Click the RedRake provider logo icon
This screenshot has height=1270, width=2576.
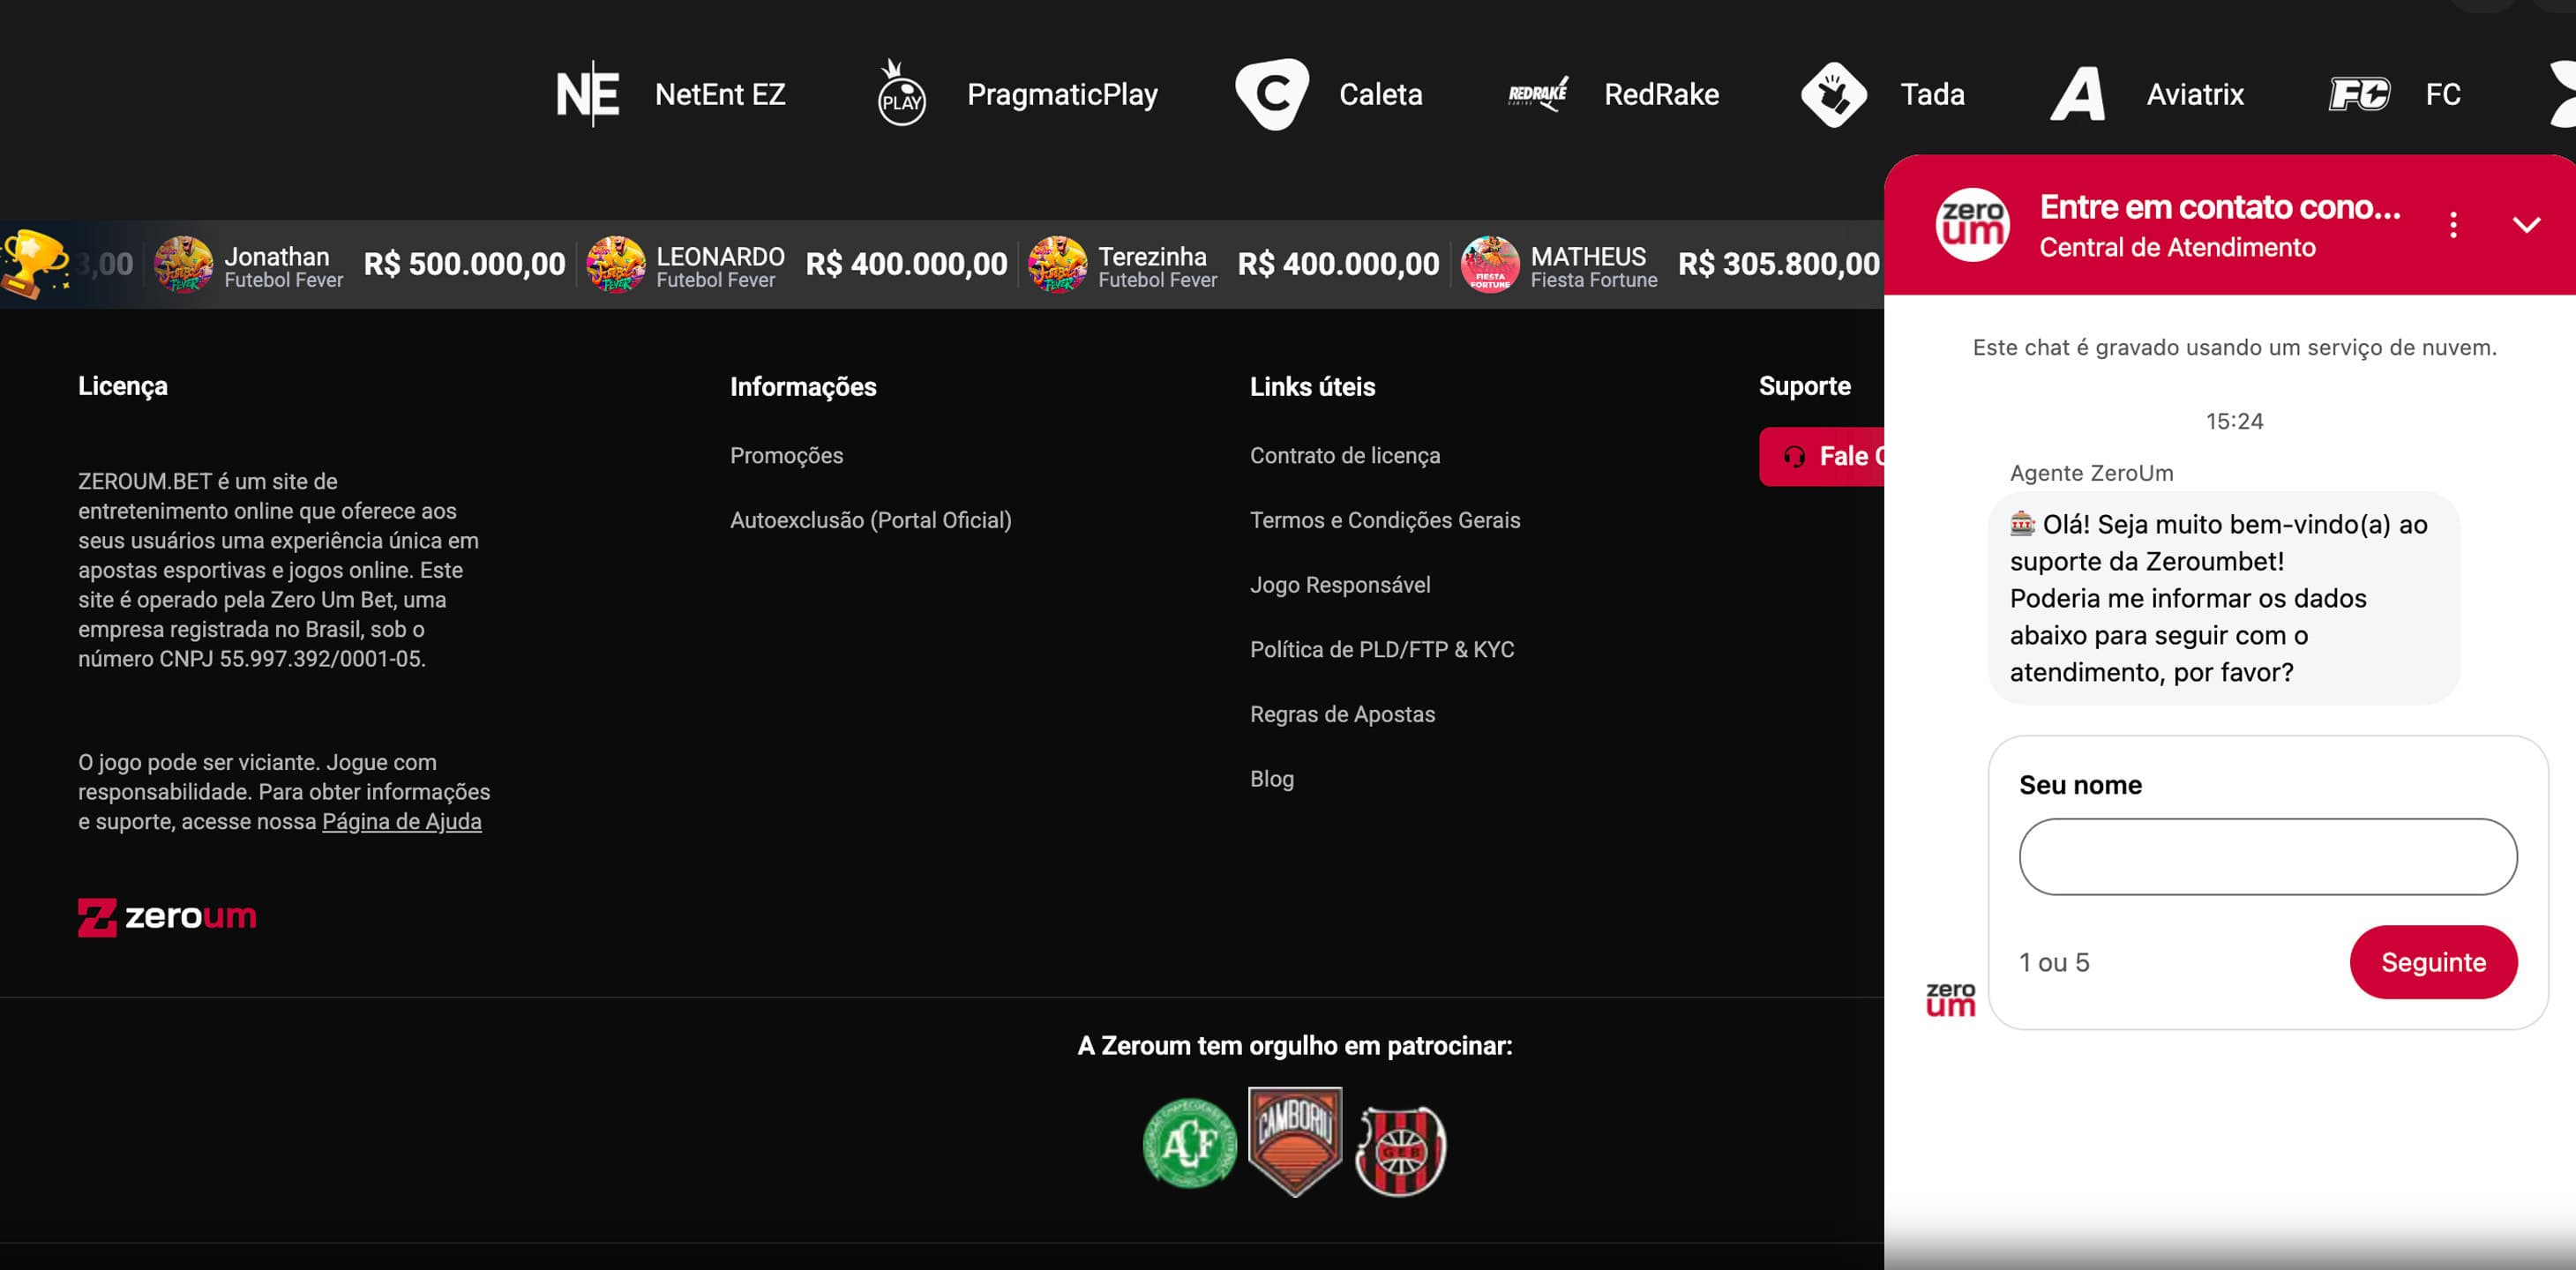[1538, 94]
